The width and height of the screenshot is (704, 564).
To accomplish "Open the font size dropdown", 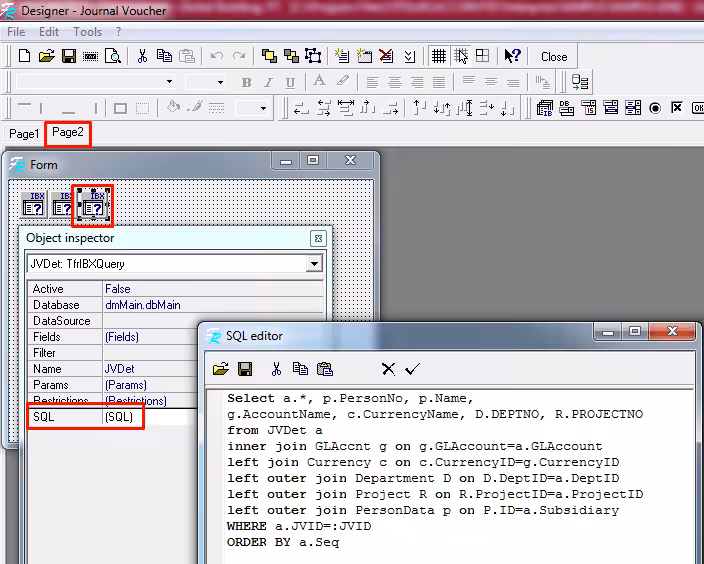I will point(220,82).
